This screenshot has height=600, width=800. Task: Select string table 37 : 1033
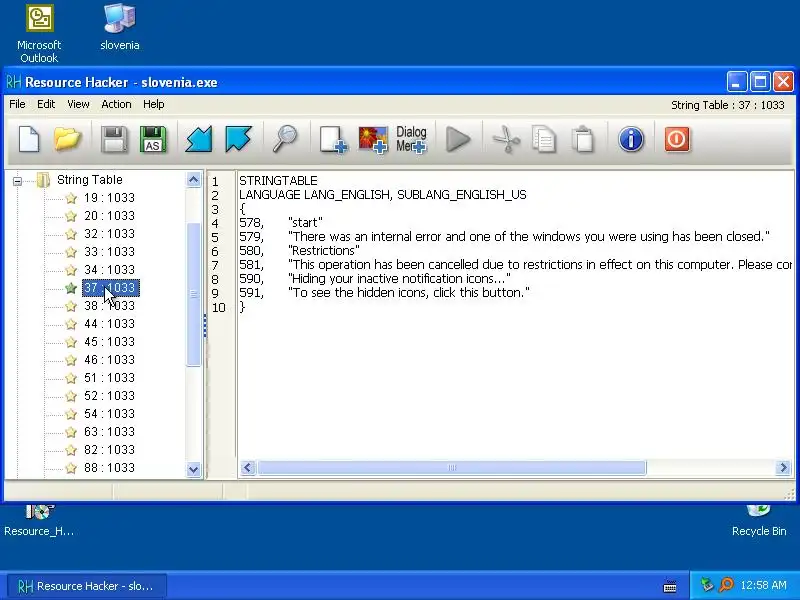point(110,288)
